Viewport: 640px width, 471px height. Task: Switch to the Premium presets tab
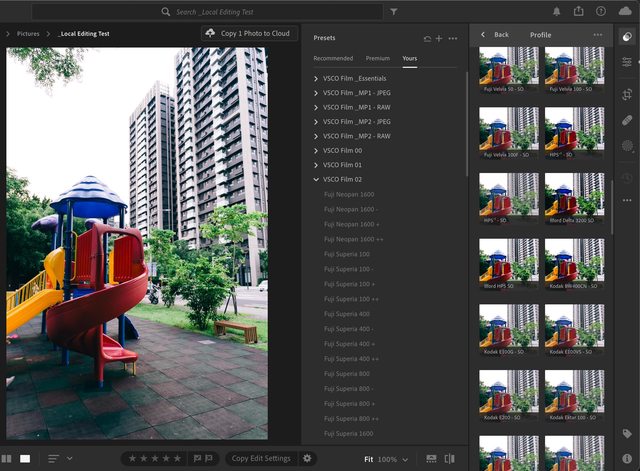pos(378,59)
